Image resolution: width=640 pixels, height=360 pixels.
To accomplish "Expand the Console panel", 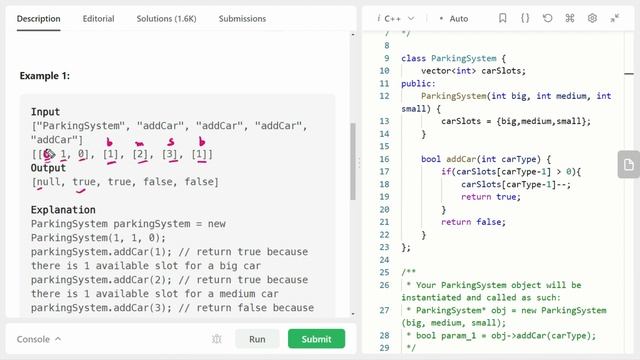I will [39, 339].
